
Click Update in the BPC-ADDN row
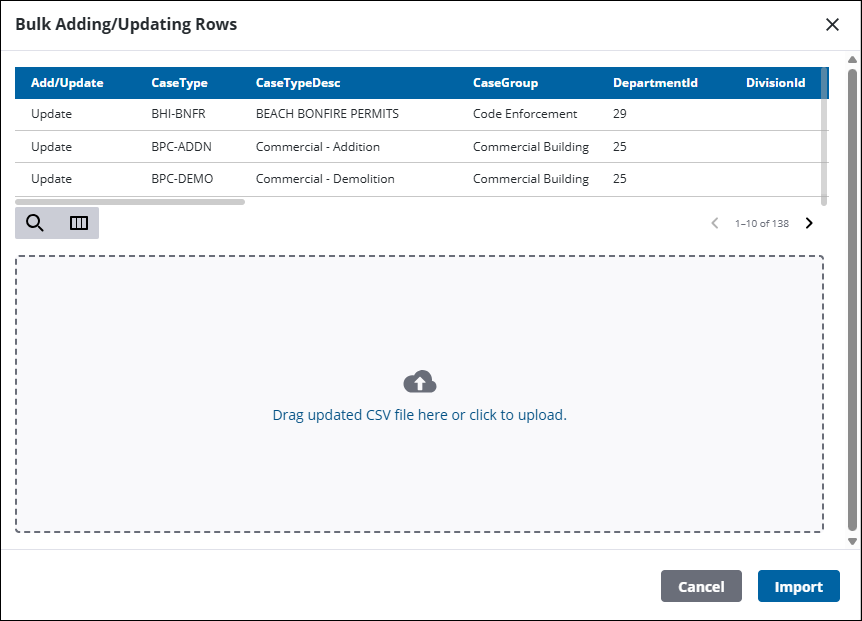coord(51,147)
